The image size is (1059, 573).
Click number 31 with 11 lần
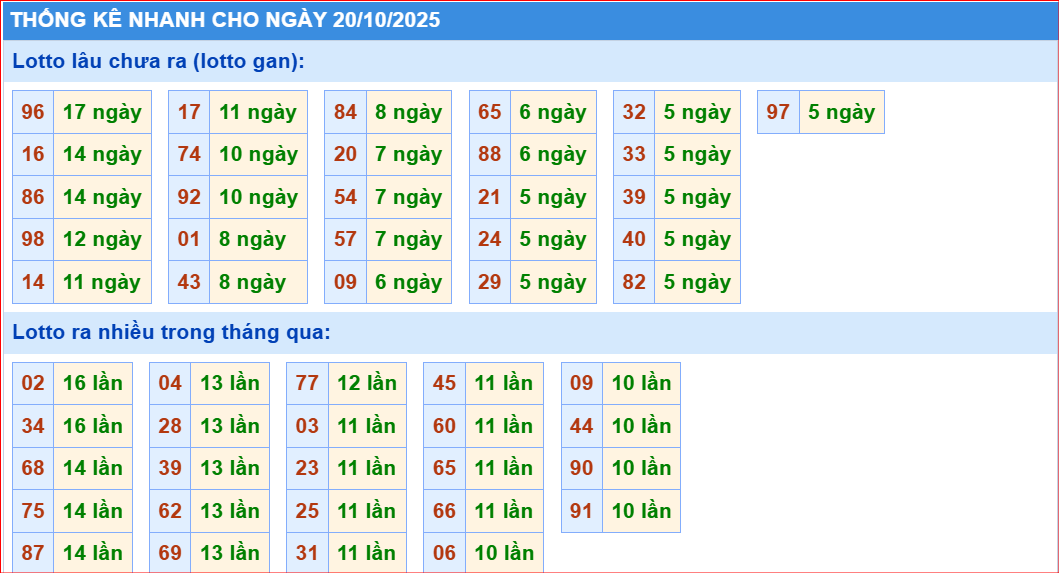pyautogui.click(x=307, y=553)
